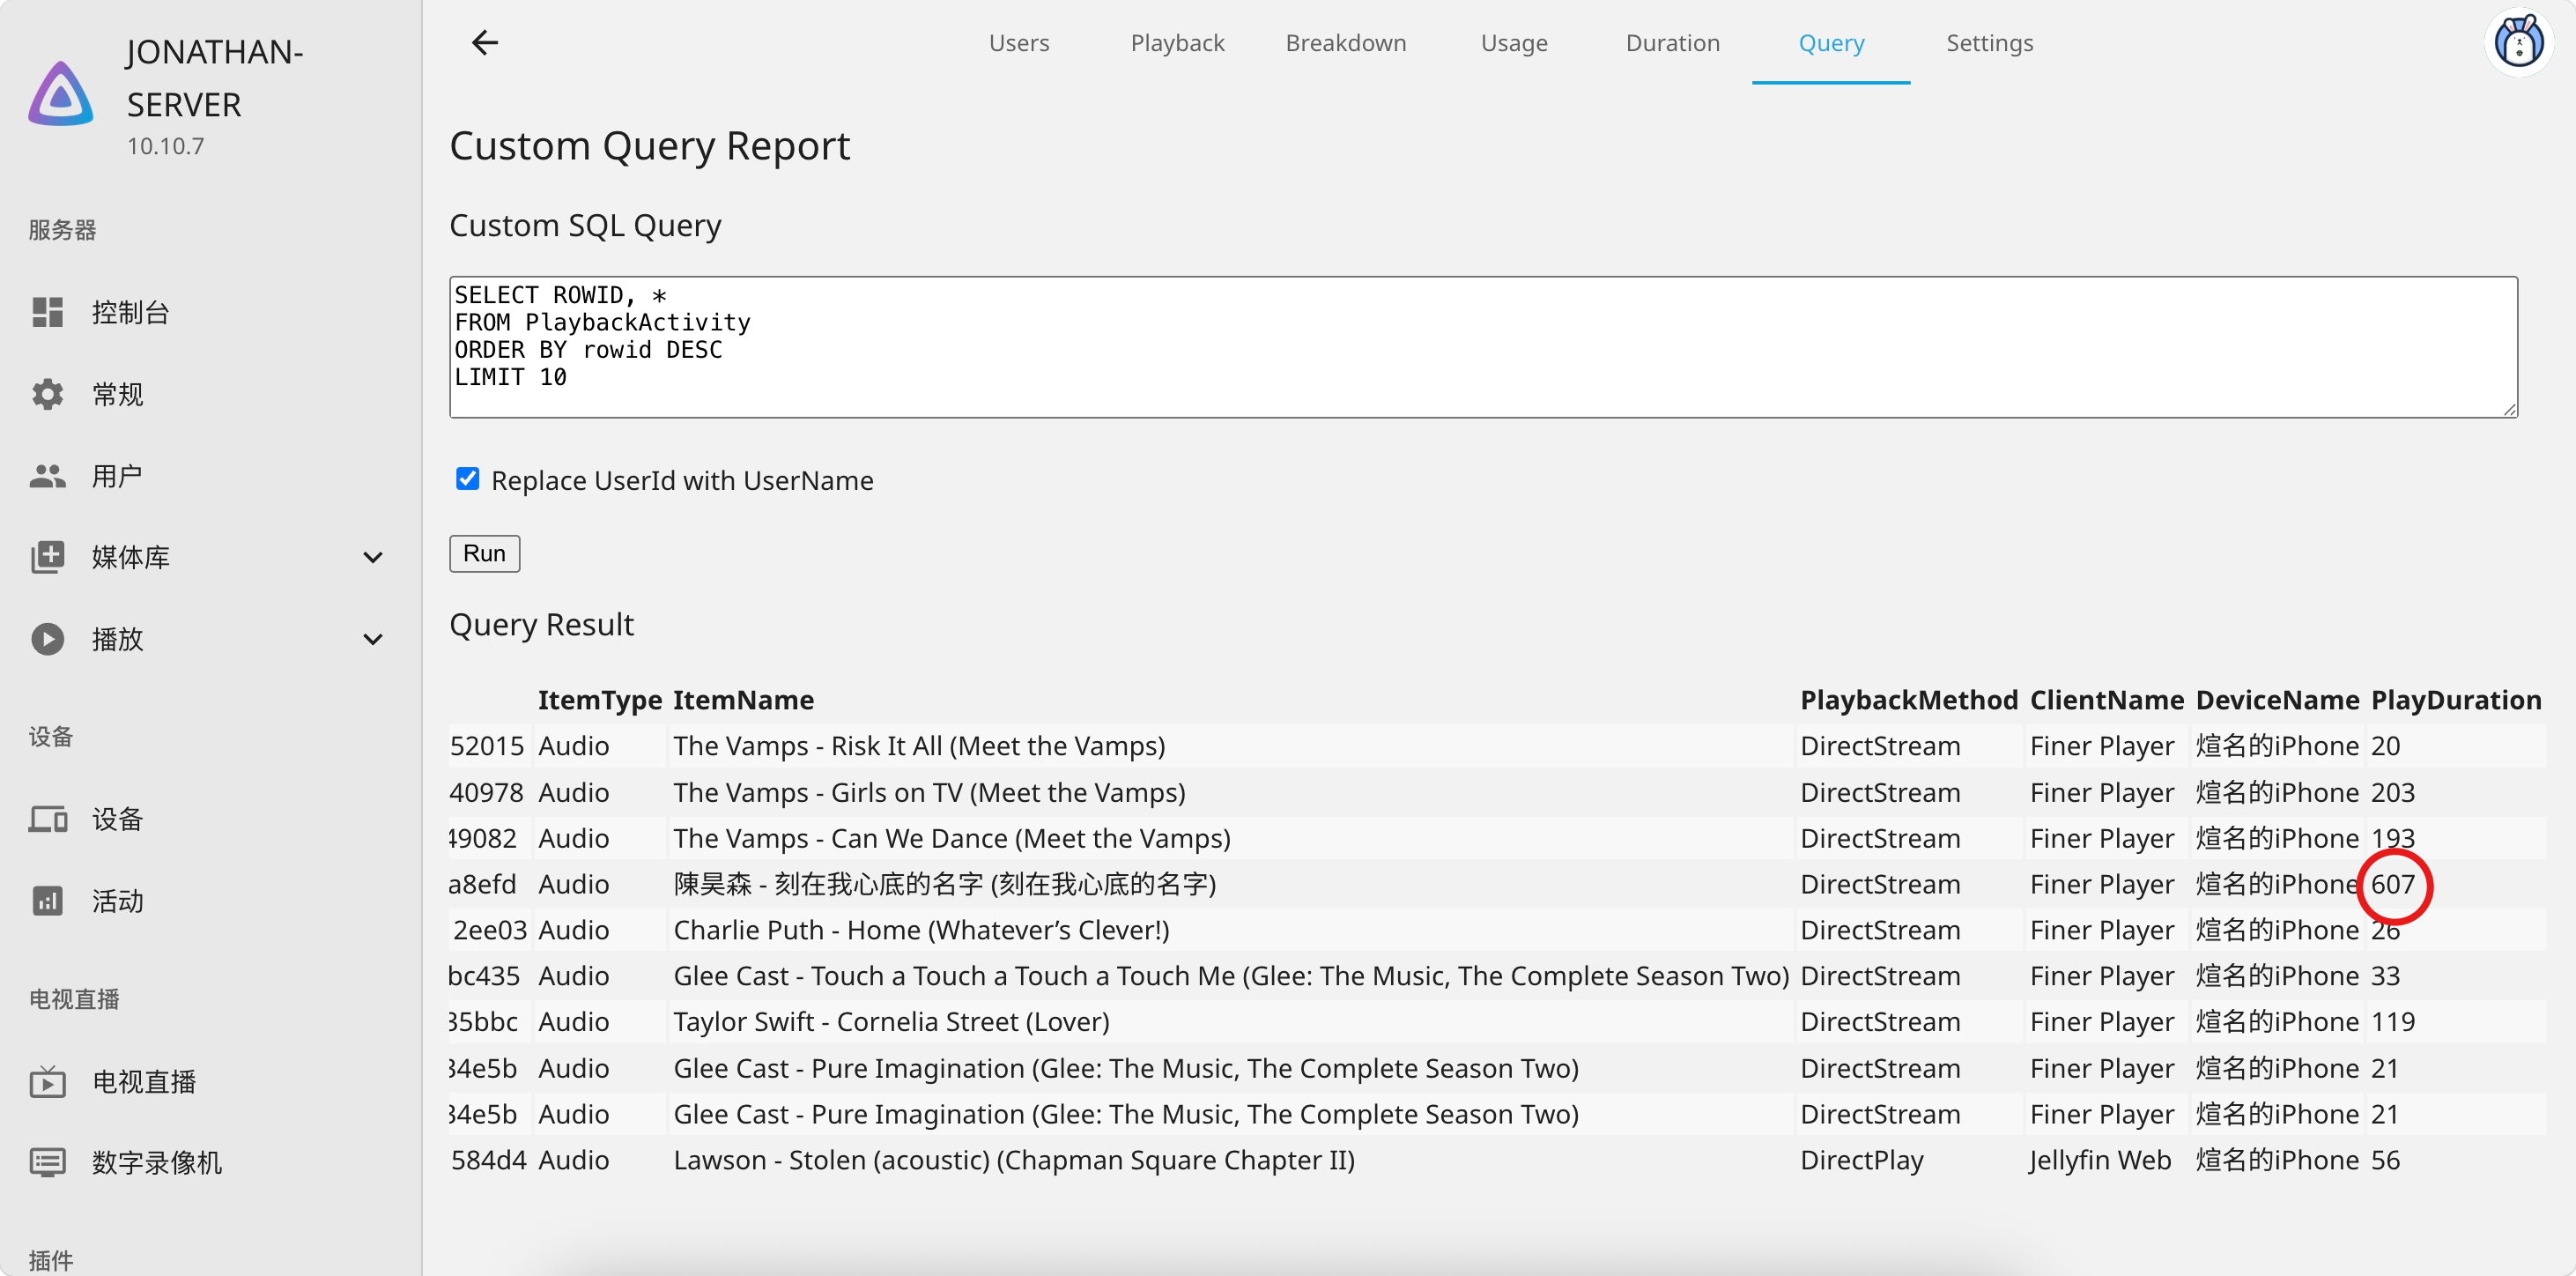The height and width of the screenshot is (1276, 2576).
Task: Click the Custom Query Report heading
Action: coord(650,146)
